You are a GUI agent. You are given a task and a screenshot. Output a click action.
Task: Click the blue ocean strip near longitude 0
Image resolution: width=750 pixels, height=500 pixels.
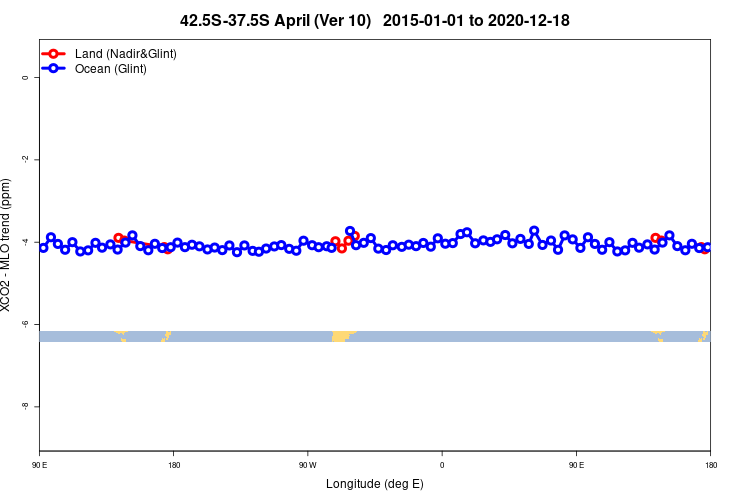[442, 336]
